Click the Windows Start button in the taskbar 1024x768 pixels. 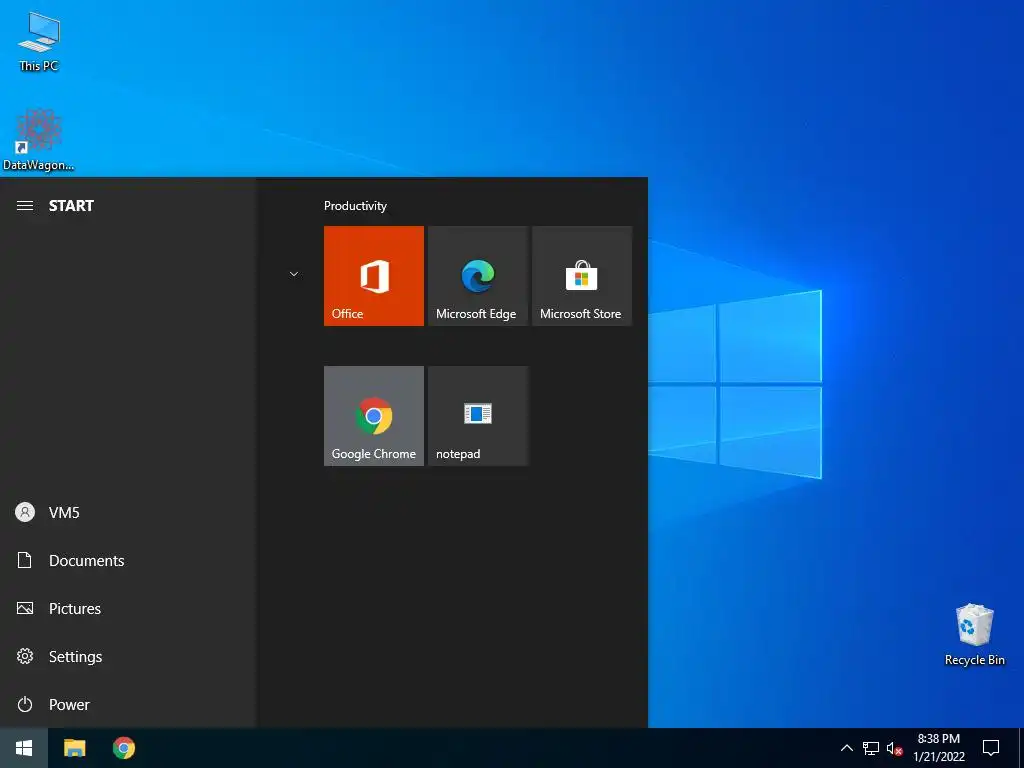[24, 748]
